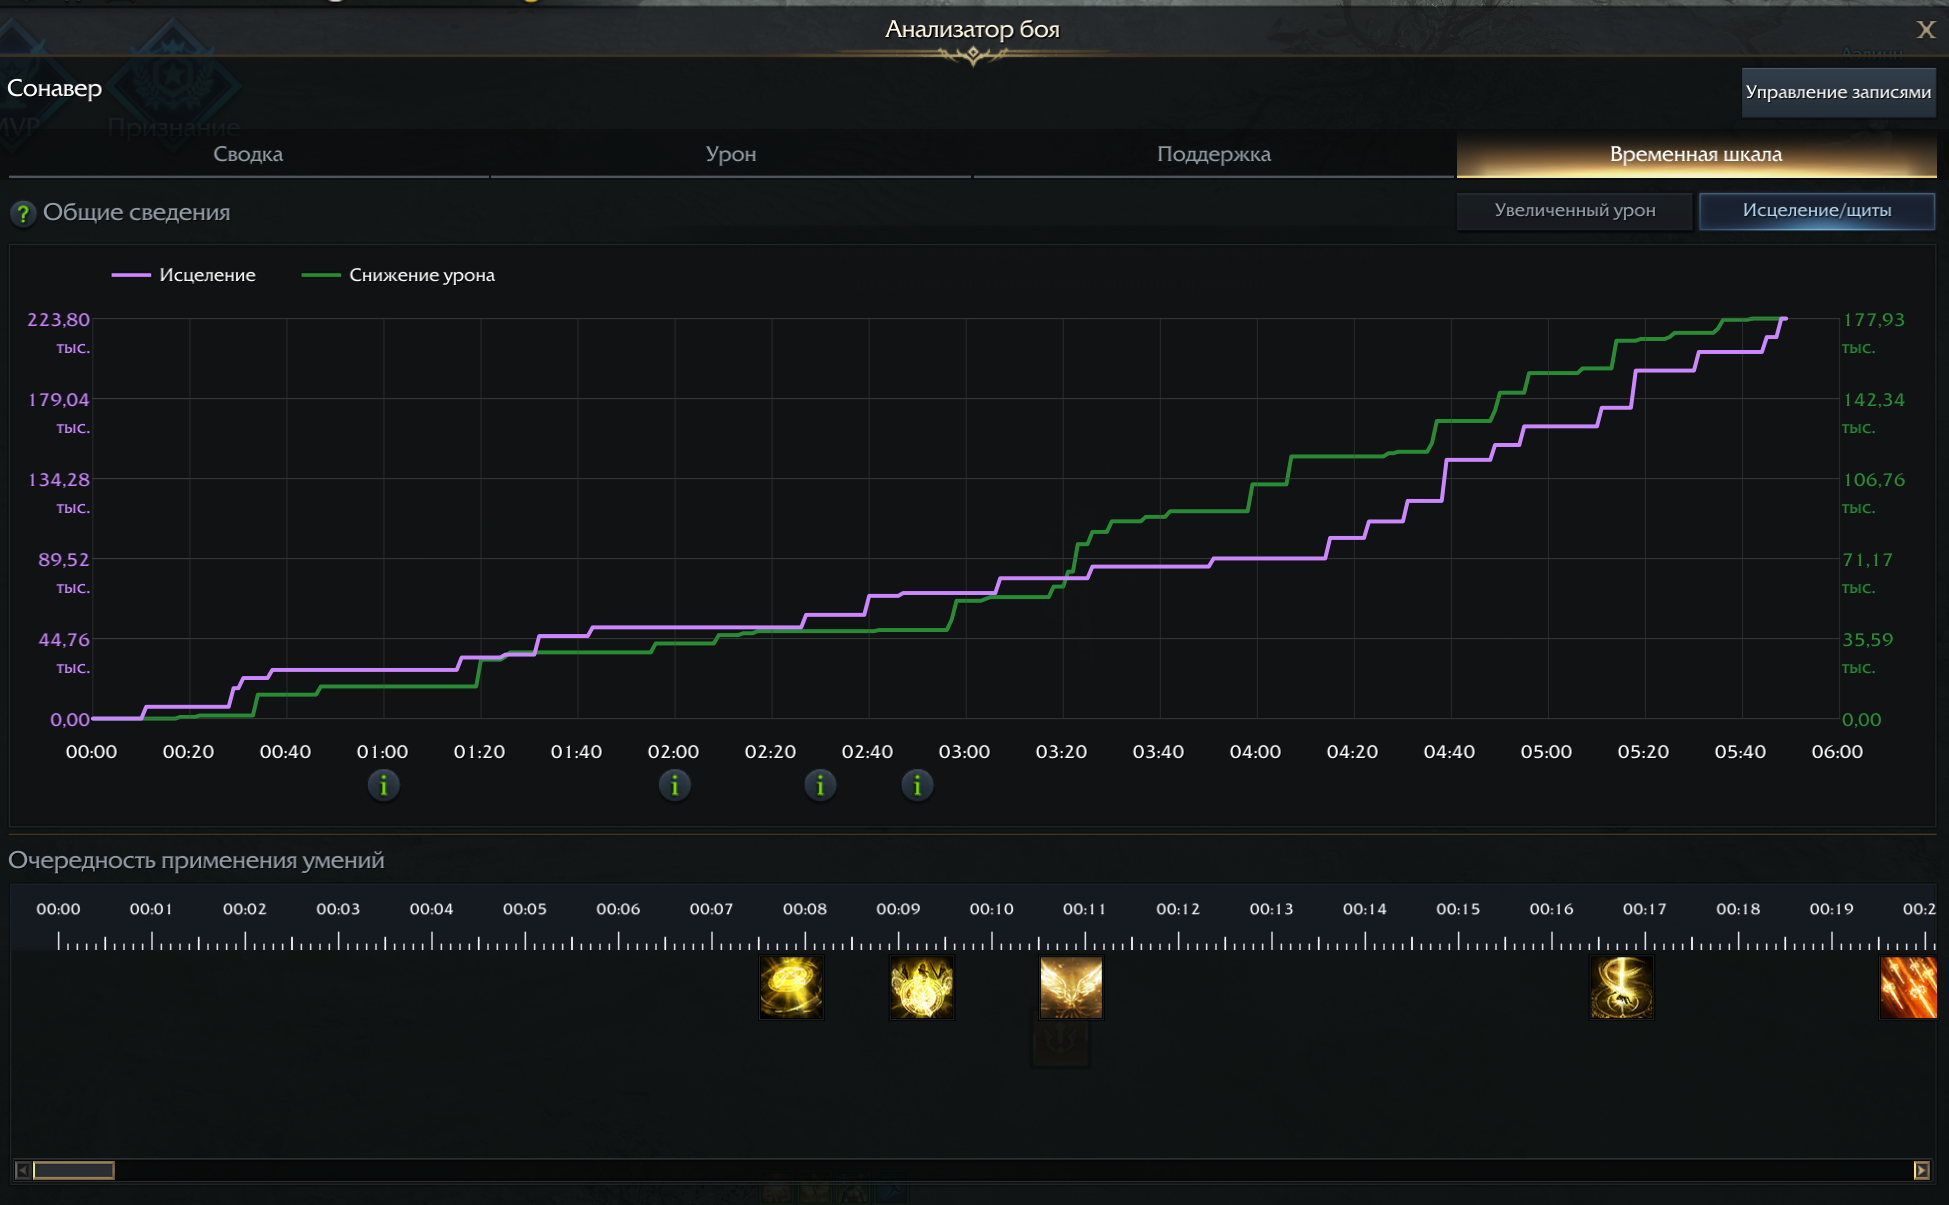Viewport: 1949px width, 1205px height.
Task: Click the Управление записями button
Action: pos(1837,92)
